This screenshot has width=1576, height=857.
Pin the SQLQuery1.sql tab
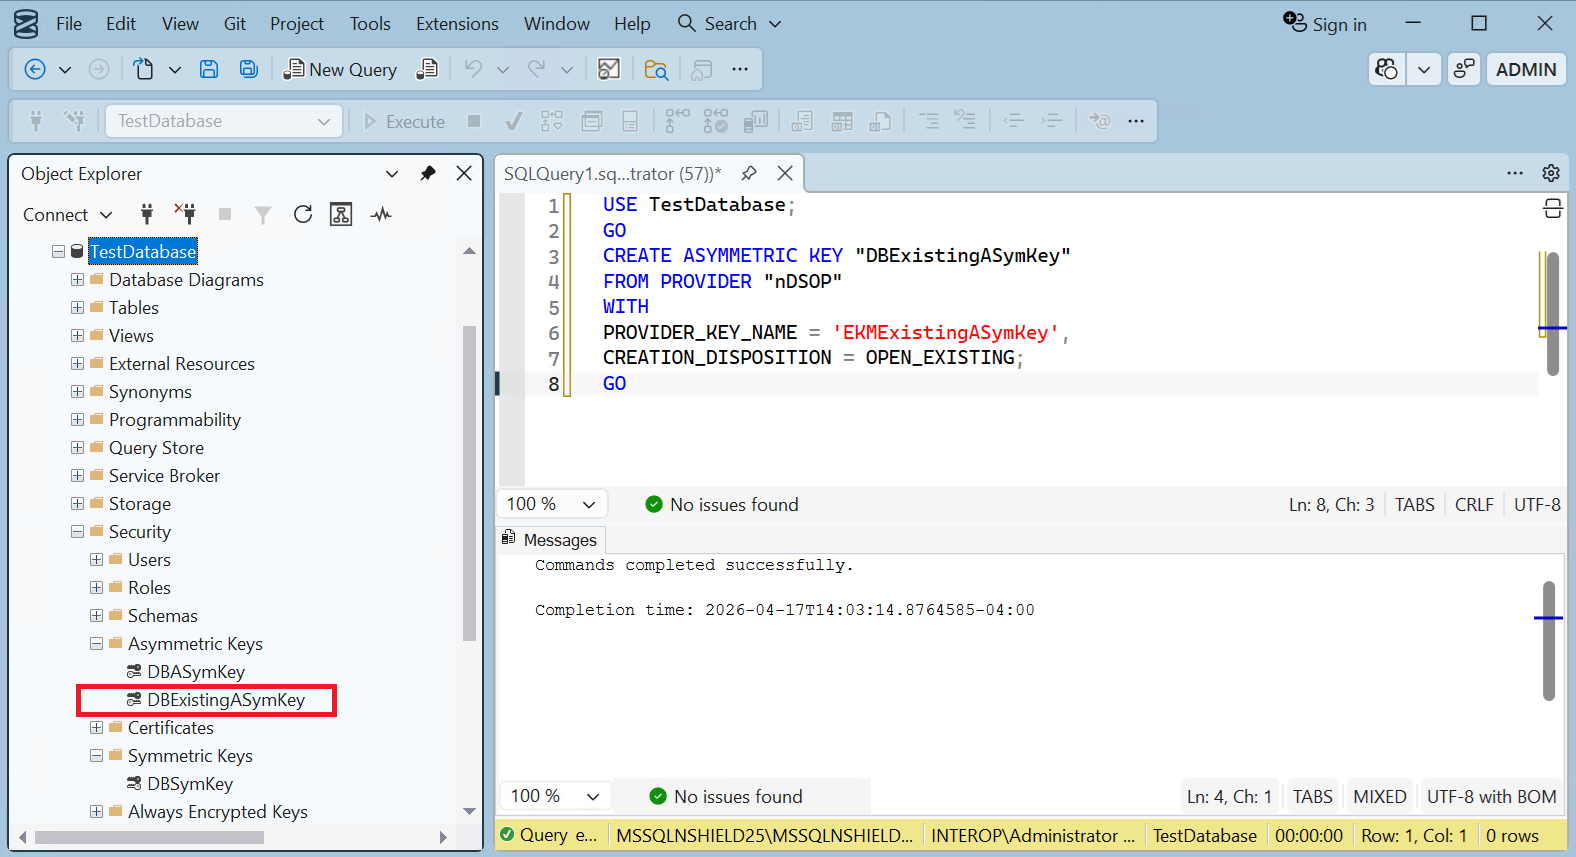(749, 173)
